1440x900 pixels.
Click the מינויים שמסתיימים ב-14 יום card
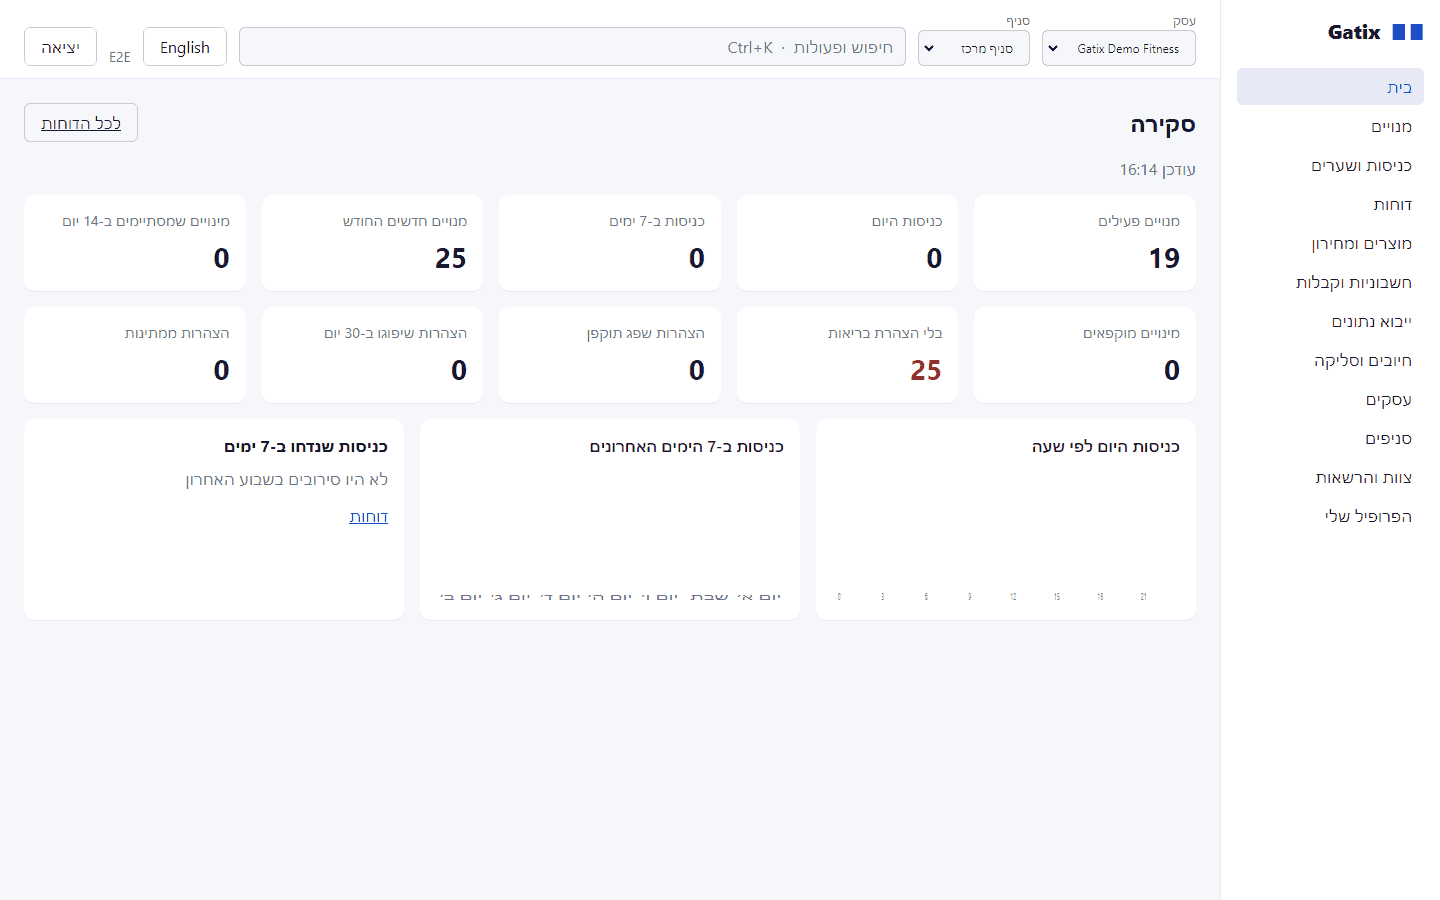135,243
